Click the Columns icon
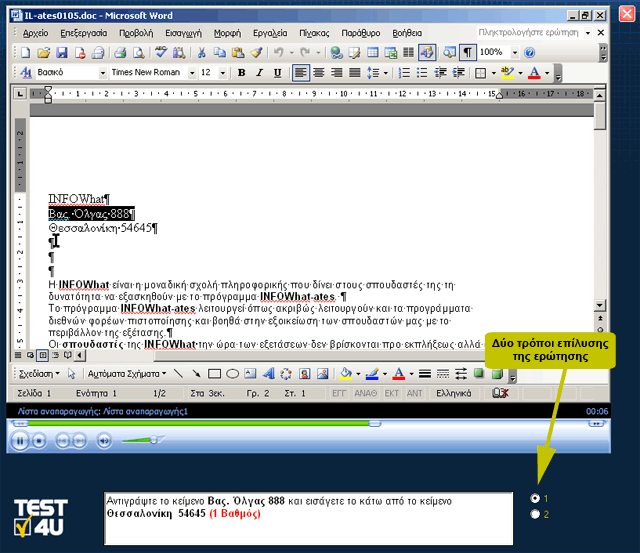Viewport: 640px width, 553px height. coord(408,53)
